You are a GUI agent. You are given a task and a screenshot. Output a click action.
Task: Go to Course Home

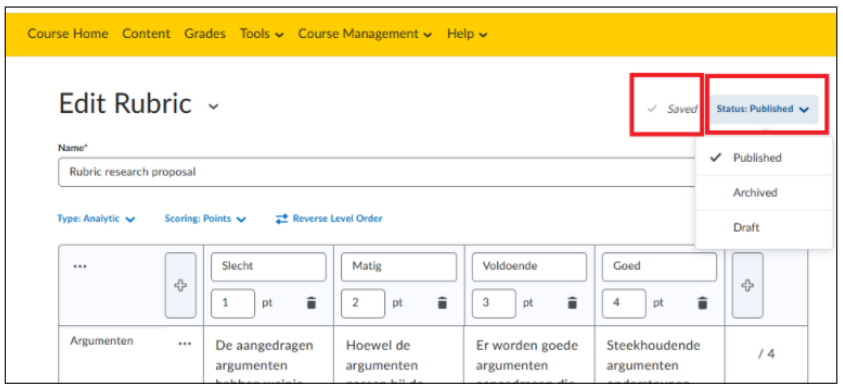(x=68, y=34)
